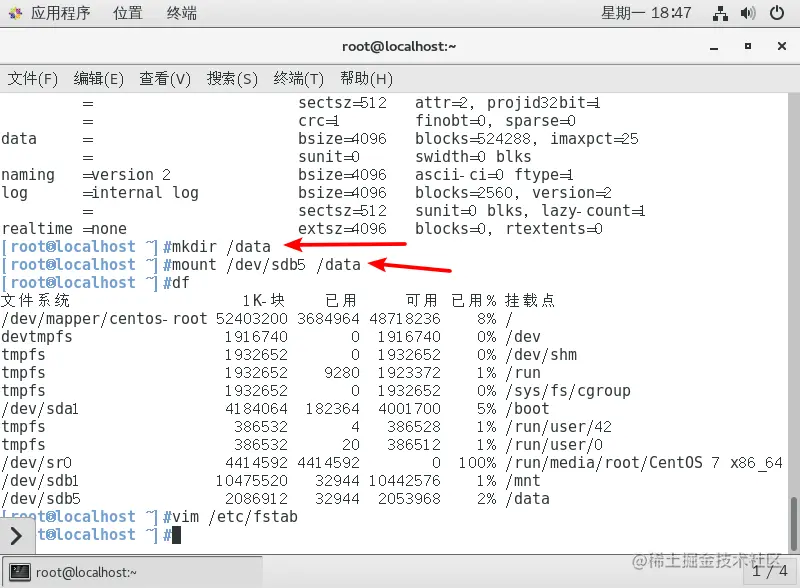This screenshot has height=588, width=800.
Task: Click the /dev/sdb5 filesystem entry
Action: coord(41,499)
